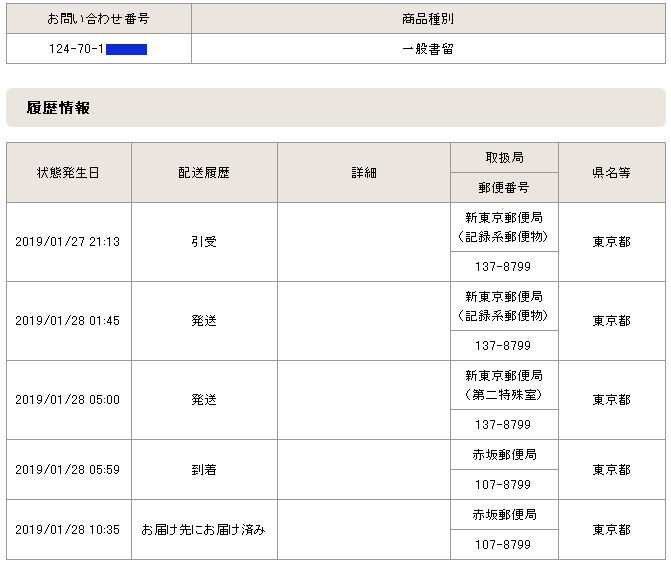Select the 引受 status cell
This screenshot has width=671, height=566.
[204, 242]
